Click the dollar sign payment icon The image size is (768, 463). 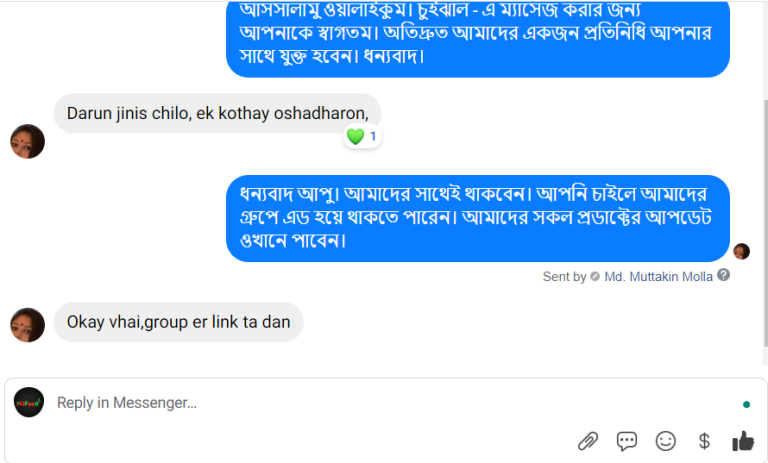click(x=704, y=440)
